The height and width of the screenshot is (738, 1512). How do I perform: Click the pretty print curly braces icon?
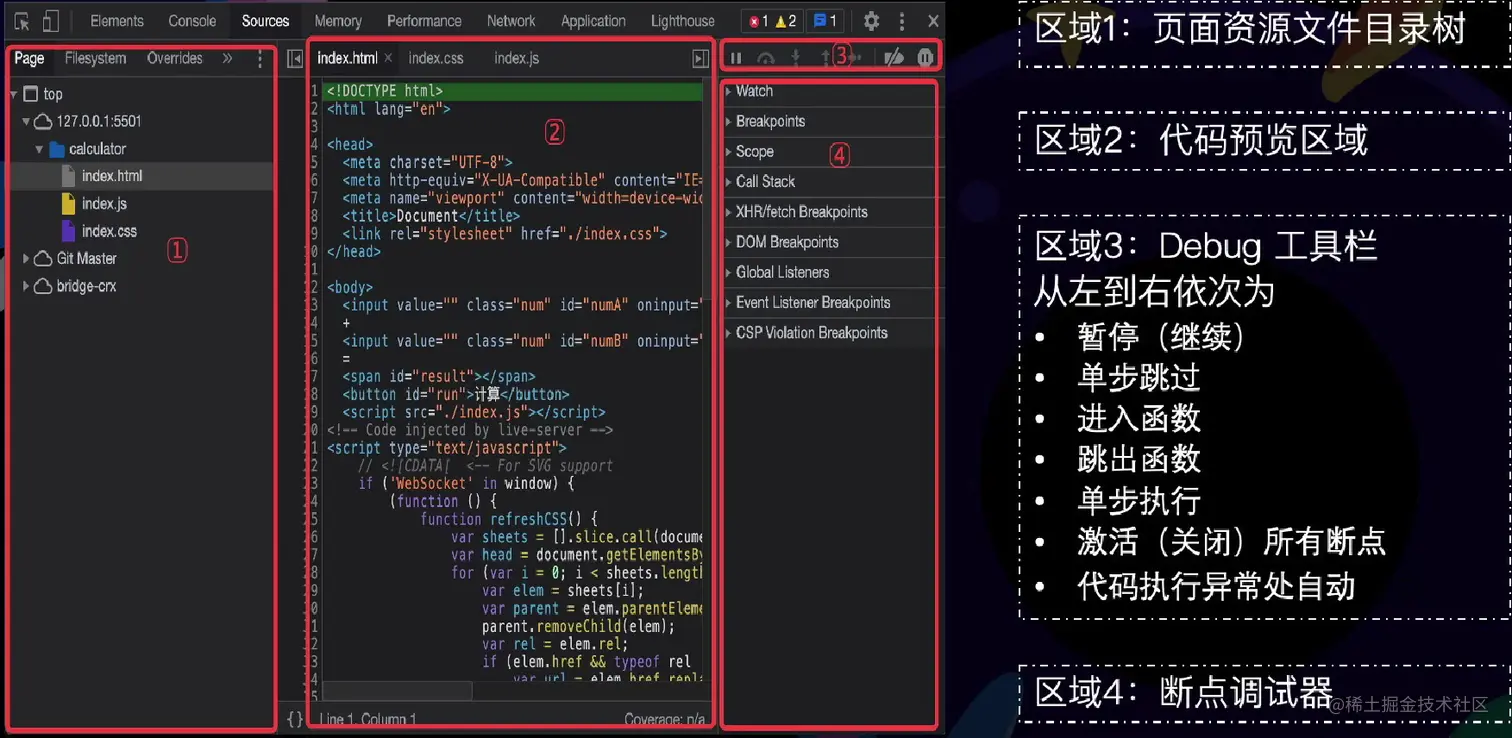pos(295,718)
